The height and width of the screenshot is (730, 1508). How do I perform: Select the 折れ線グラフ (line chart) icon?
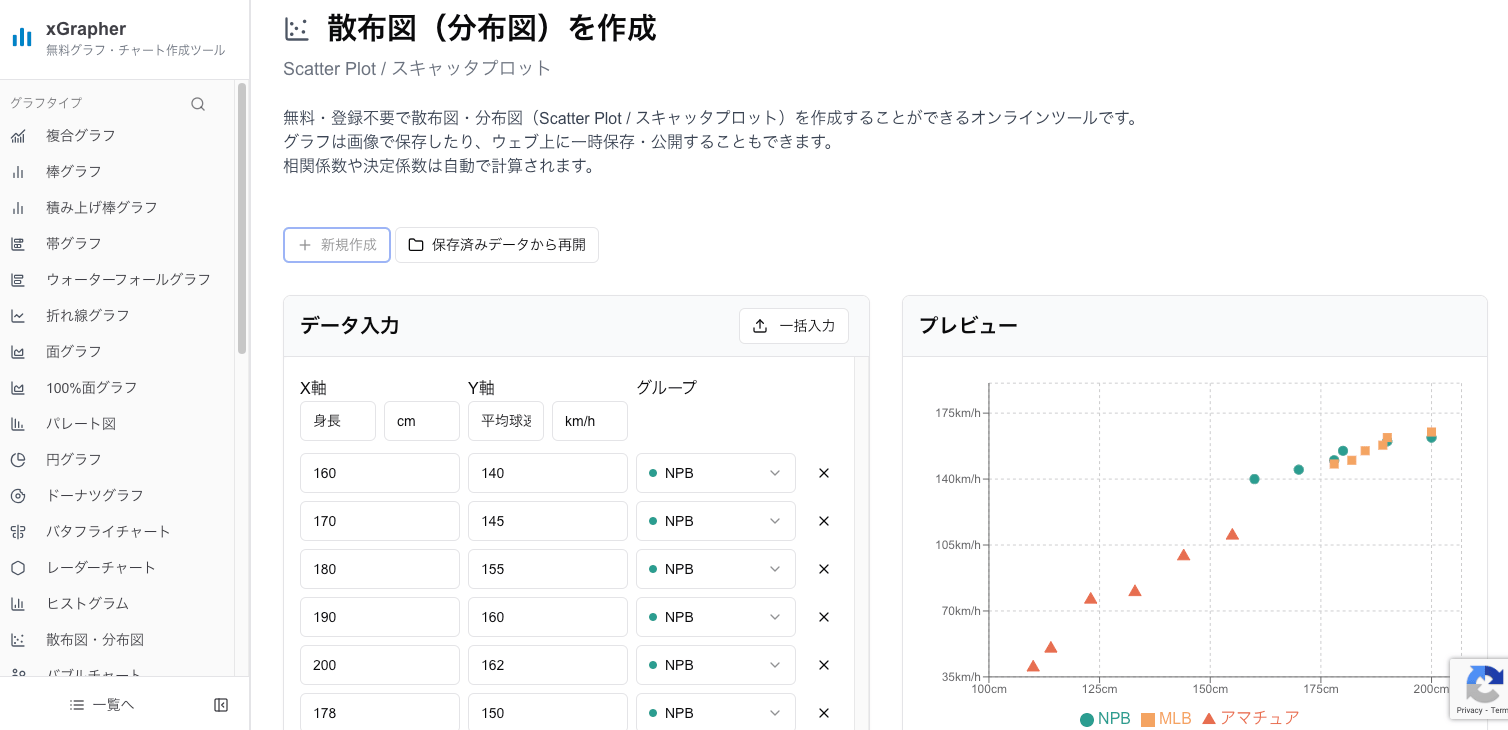20,315
